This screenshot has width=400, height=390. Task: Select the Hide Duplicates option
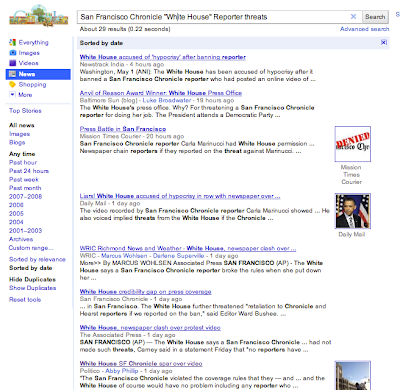click(x=32, y=279)
